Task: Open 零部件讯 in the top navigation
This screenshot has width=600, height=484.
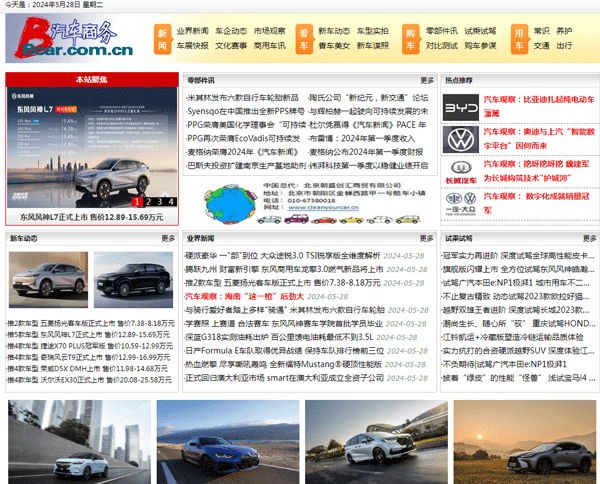Action: click(x=442, y=31)
